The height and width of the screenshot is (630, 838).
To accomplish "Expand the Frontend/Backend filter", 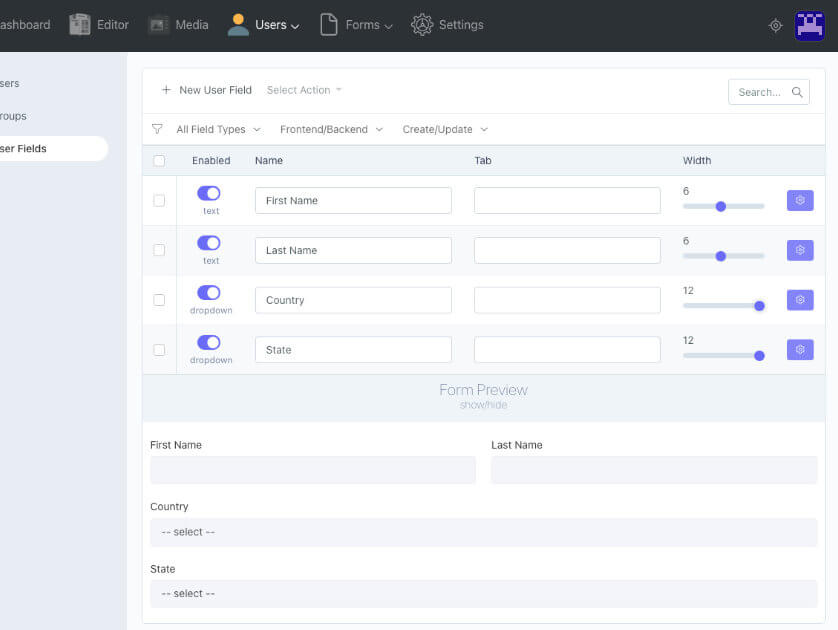I will pos(331,129).
